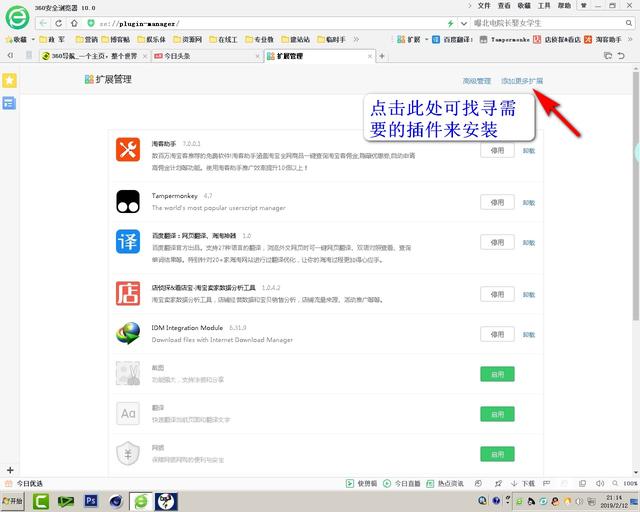Open the 工具 menu
Screen dimensions: 640x512
point(544,6)
